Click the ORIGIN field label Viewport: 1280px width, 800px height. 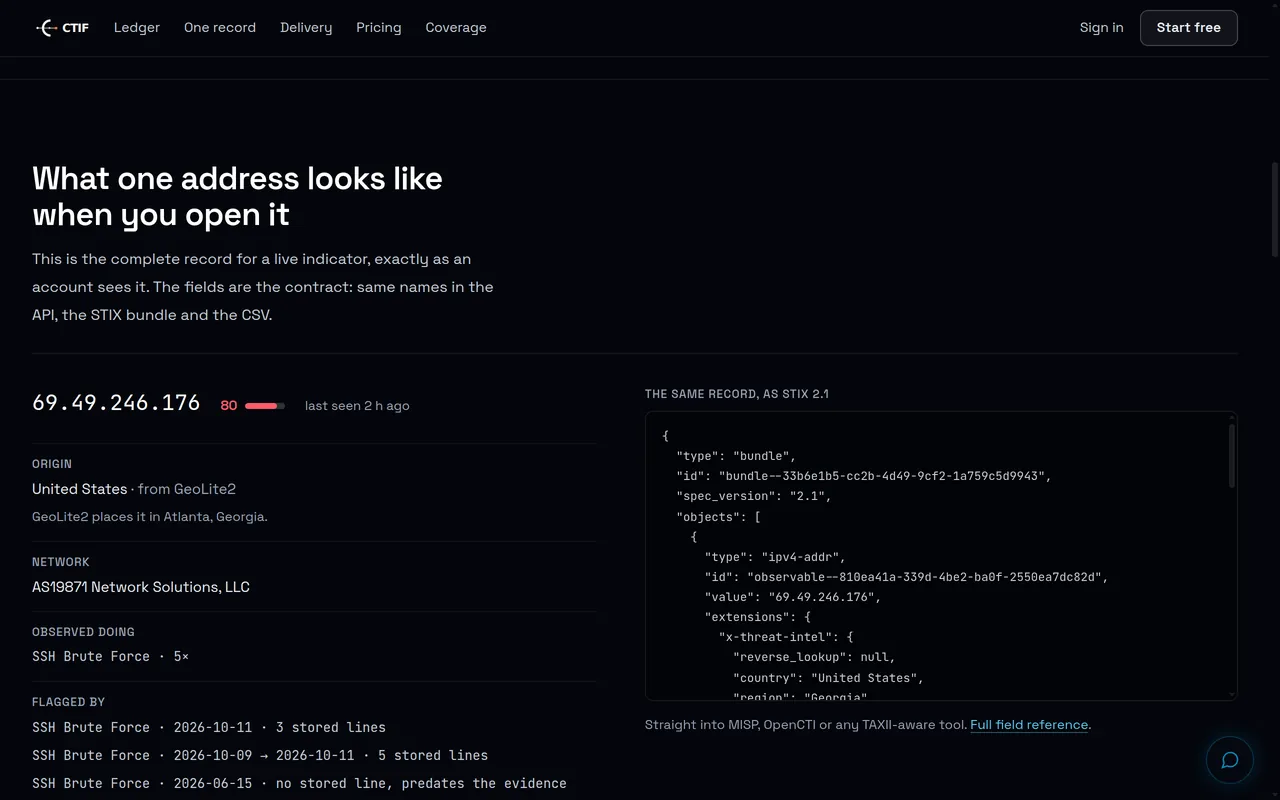(x=52, y=464)
